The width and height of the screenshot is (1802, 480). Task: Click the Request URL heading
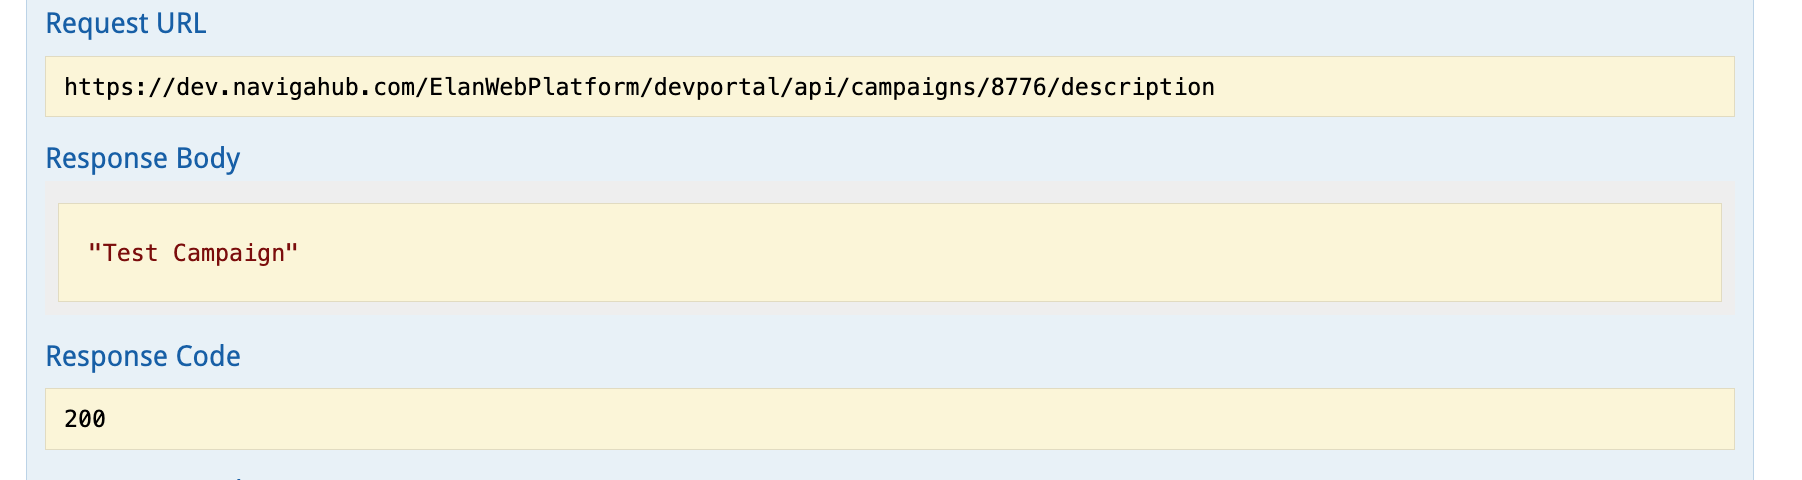click(126, 23)
